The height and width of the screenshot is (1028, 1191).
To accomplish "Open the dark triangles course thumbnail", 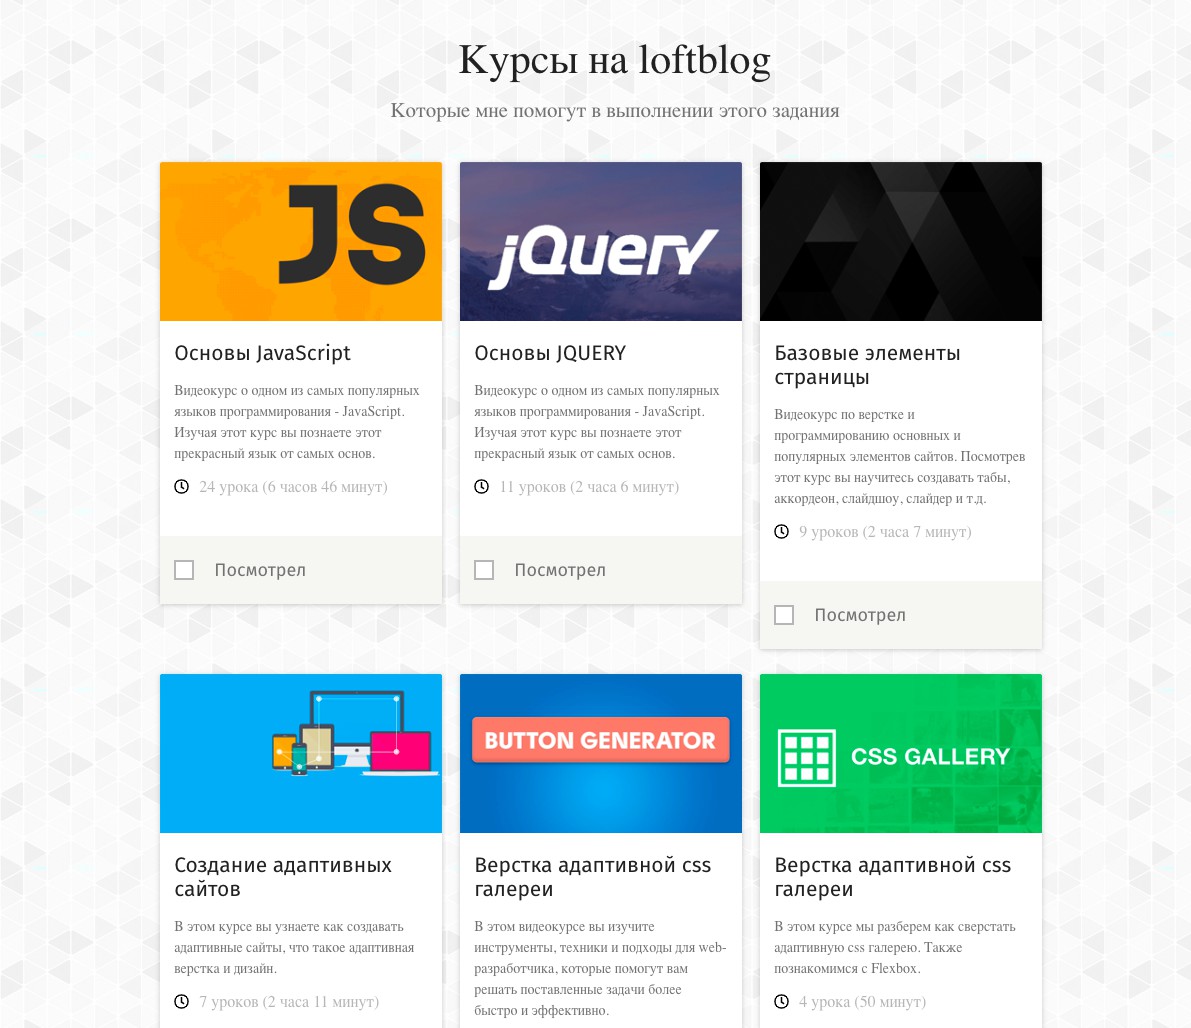I will [x=901, y=242].
